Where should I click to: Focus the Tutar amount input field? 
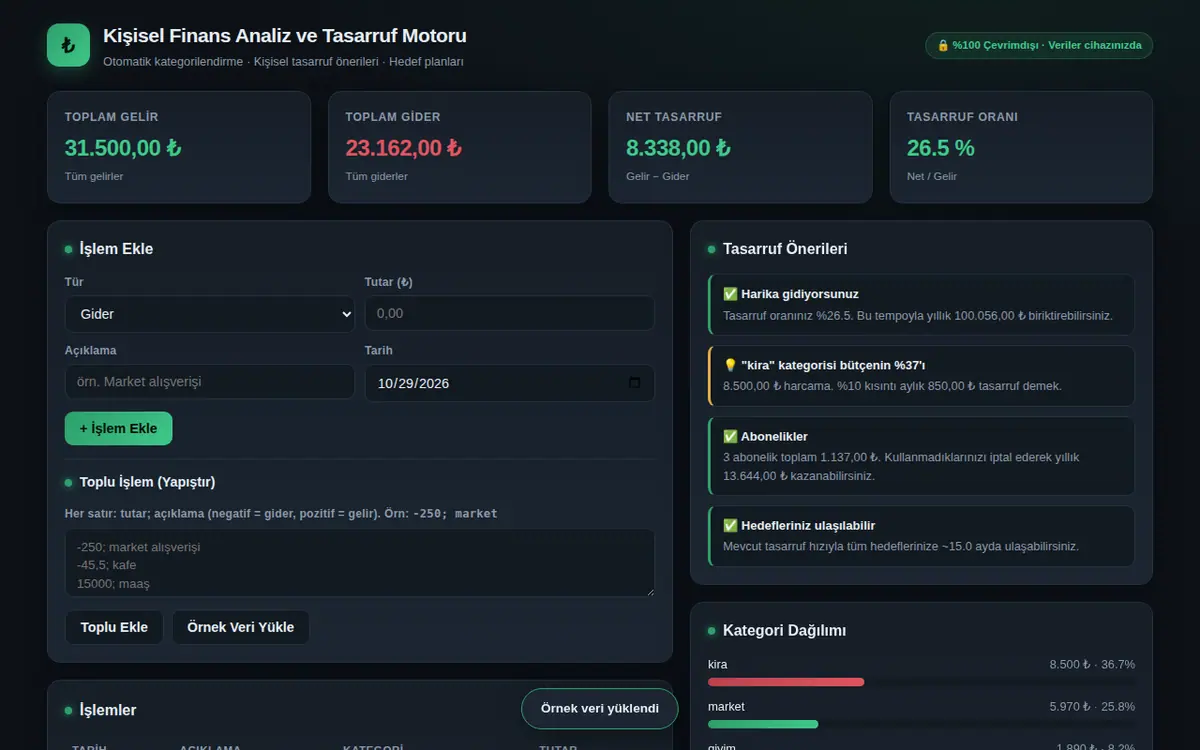(x=510, y=313)
